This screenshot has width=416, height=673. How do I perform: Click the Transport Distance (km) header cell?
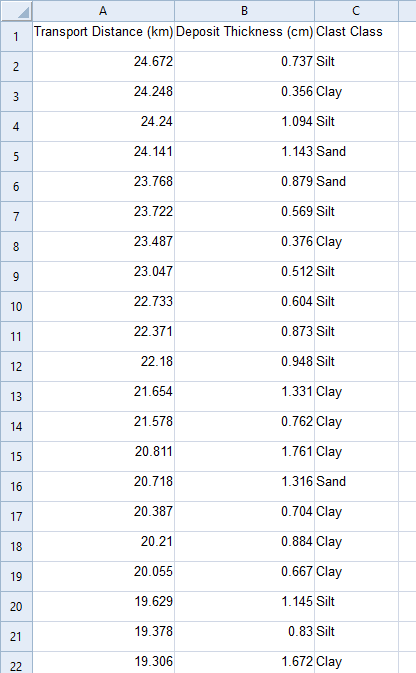pos(103,36)
